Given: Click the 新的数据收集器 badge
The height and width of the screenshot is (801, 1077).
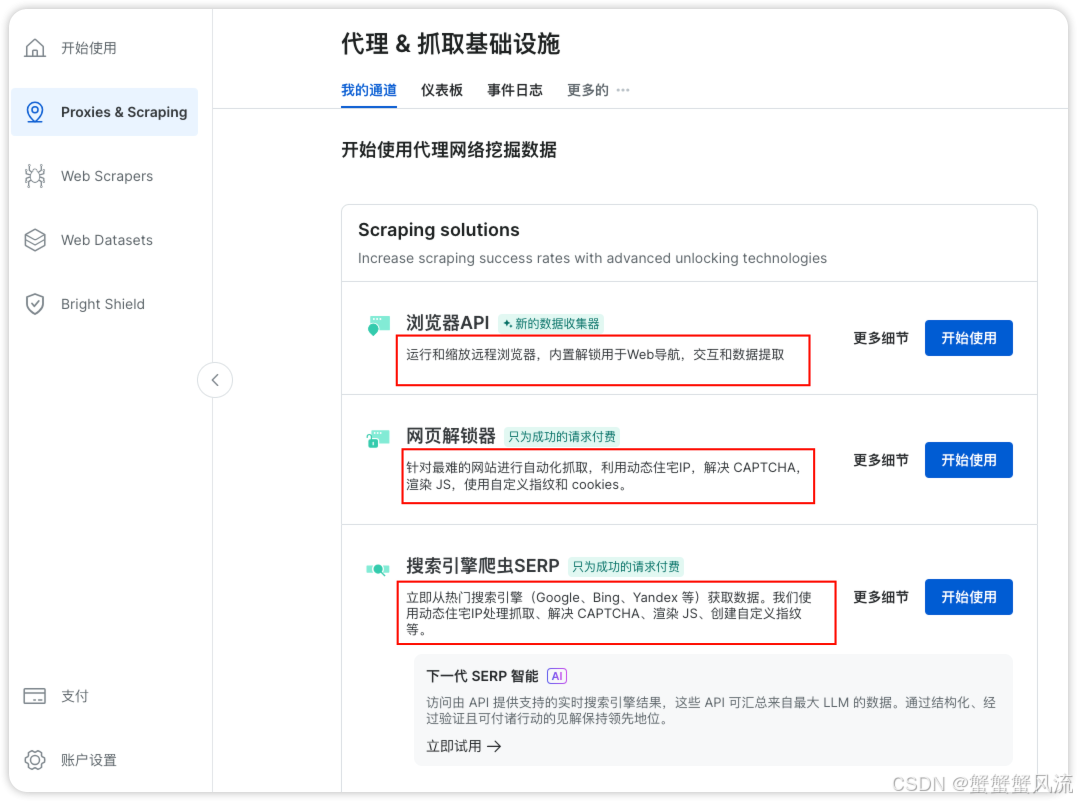Looking at the screenshot, I should pos(551,324).
